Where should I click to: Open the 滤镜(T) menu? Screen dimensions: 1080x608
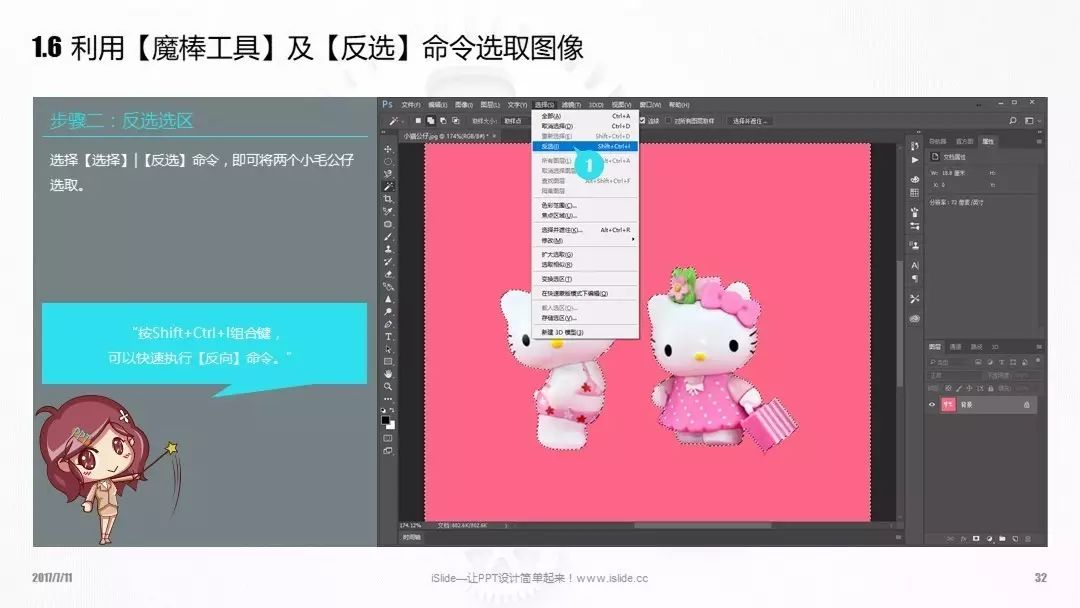point(571,105)
